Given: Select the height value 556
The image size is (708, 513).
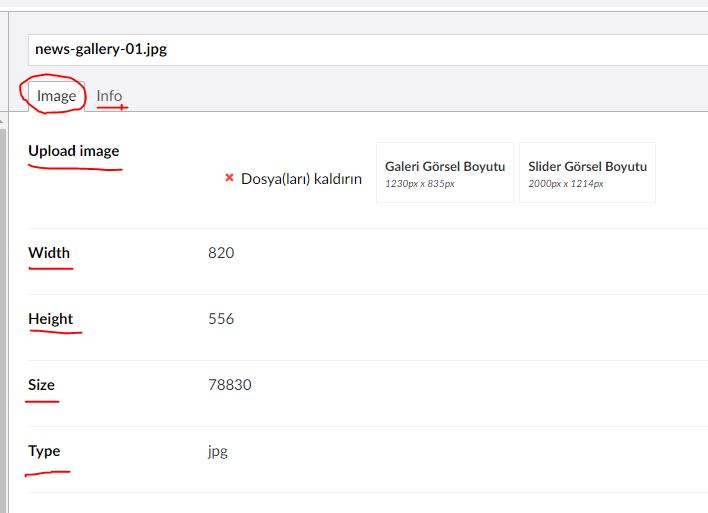Looking at the screenshot, I should coord(221,319).
